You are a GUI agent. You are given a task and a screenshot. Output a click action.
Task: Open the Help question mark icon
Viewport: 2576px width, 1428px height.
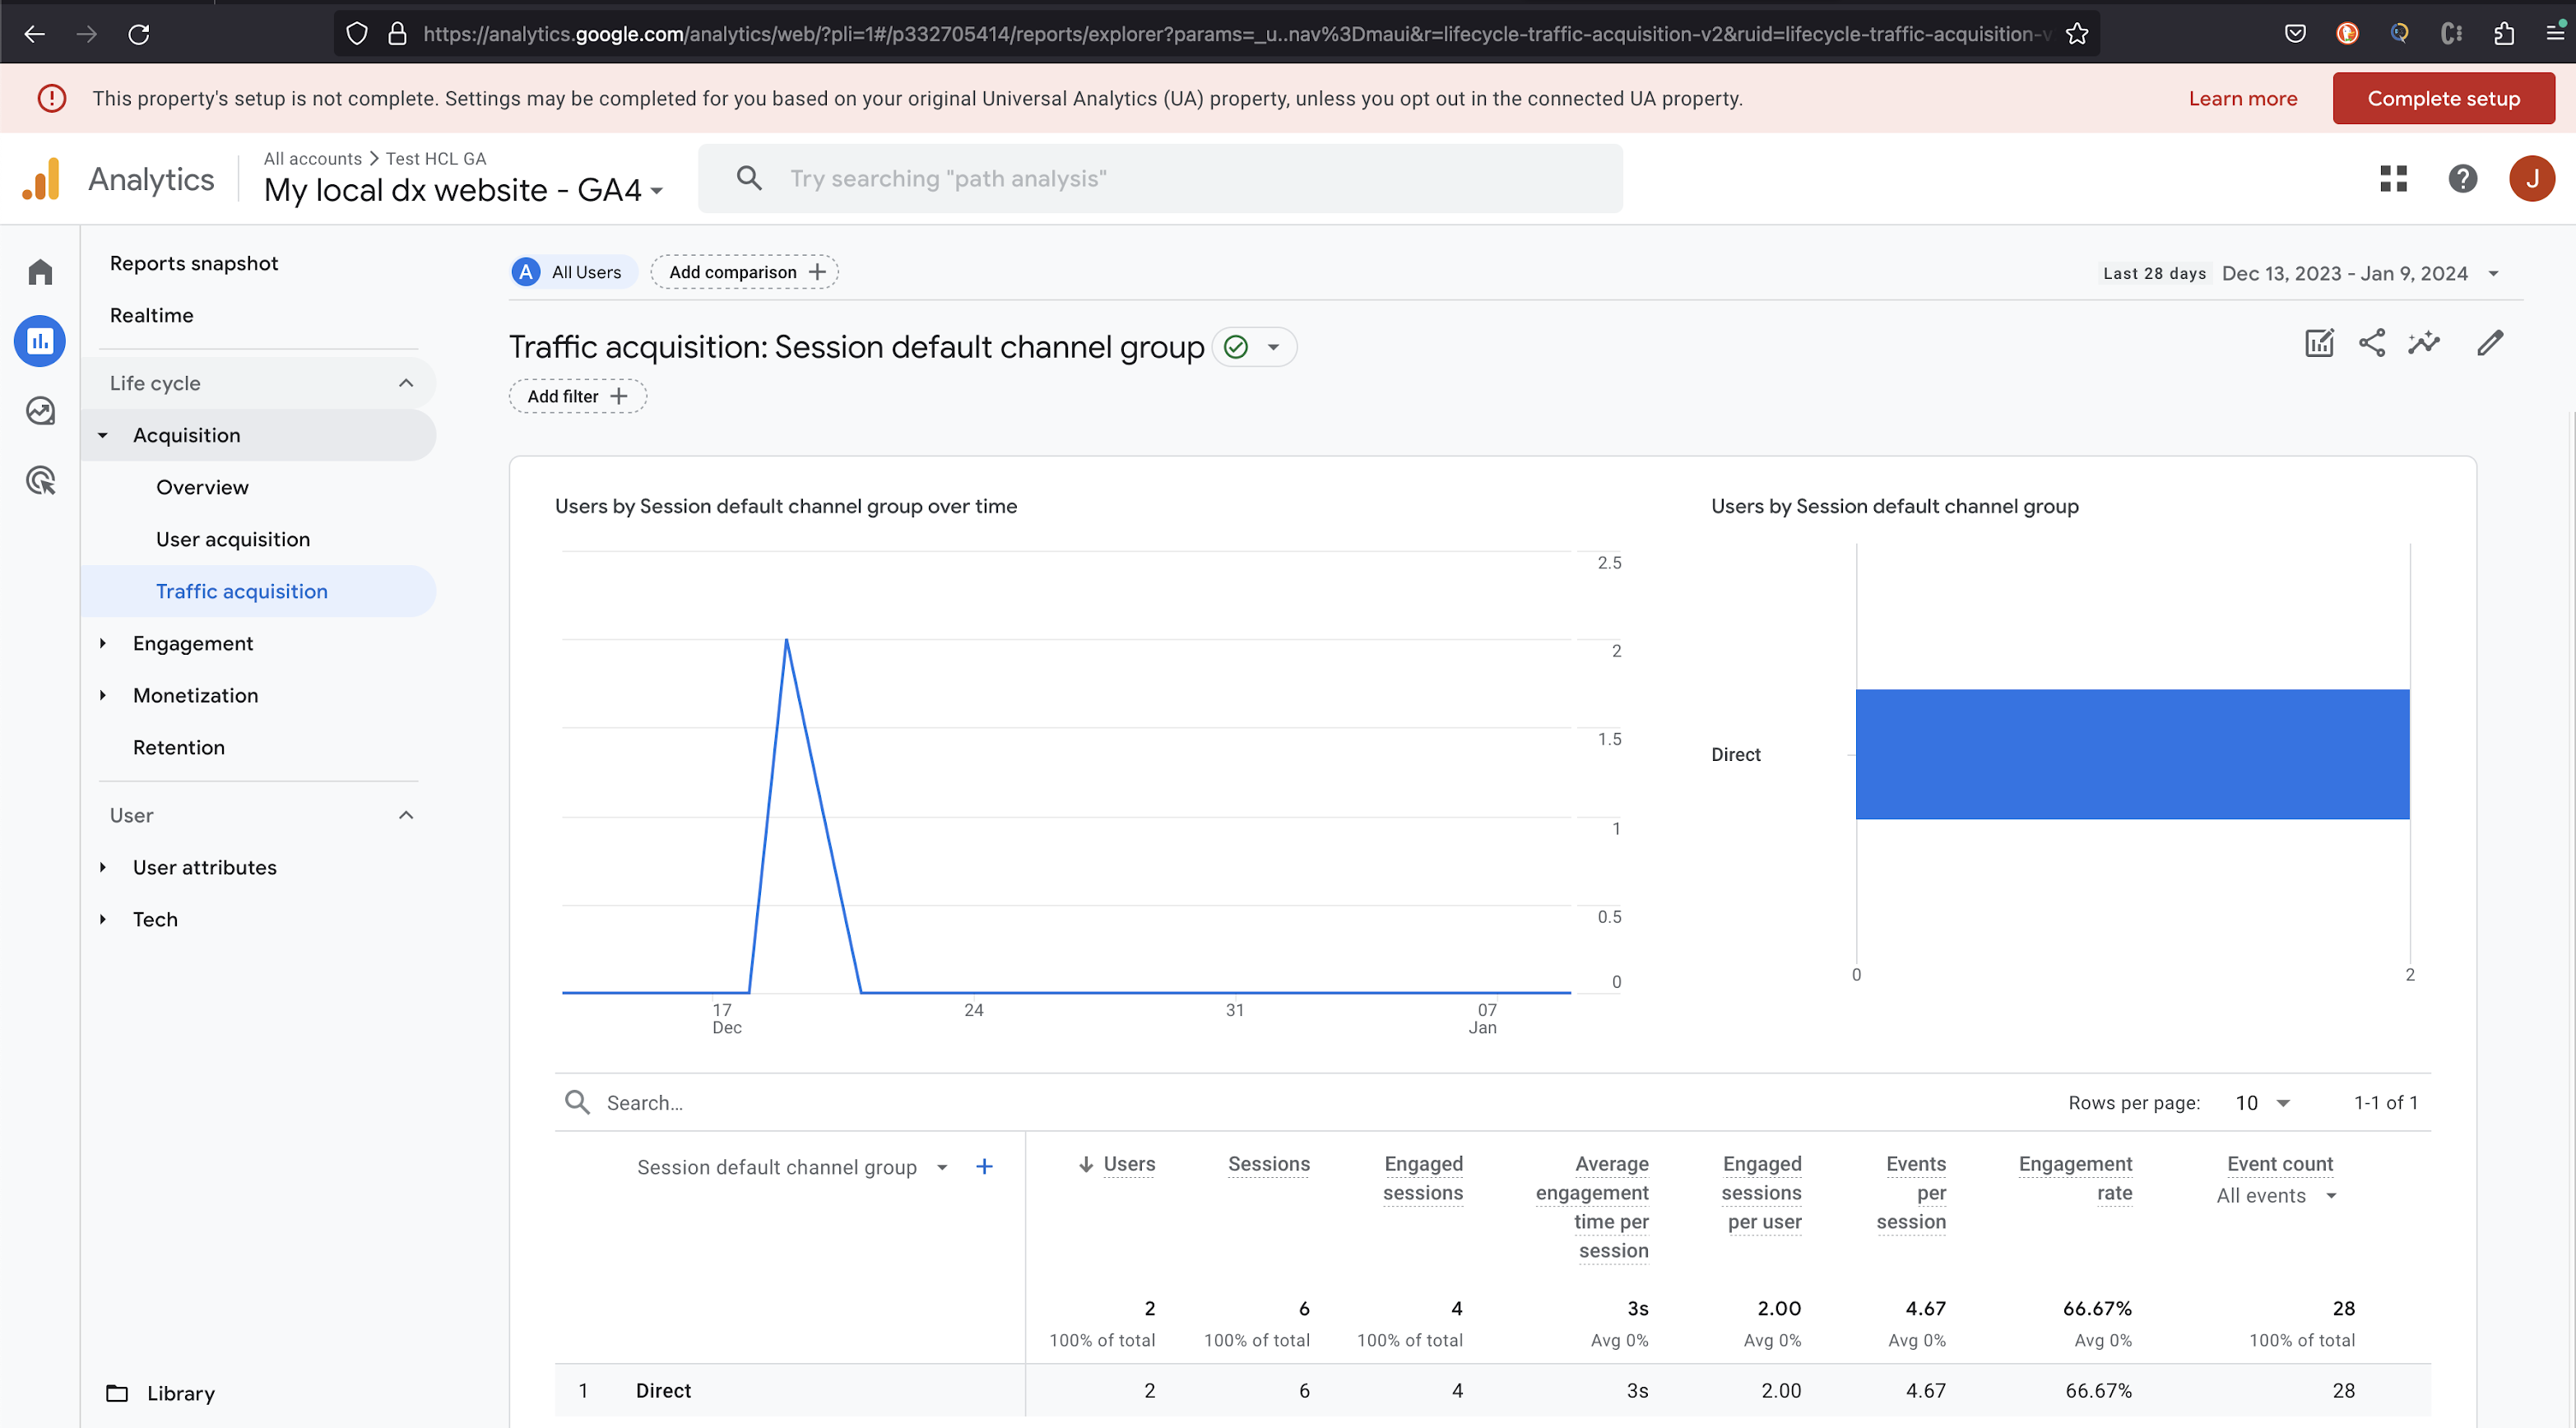(x=2462, y=179)
